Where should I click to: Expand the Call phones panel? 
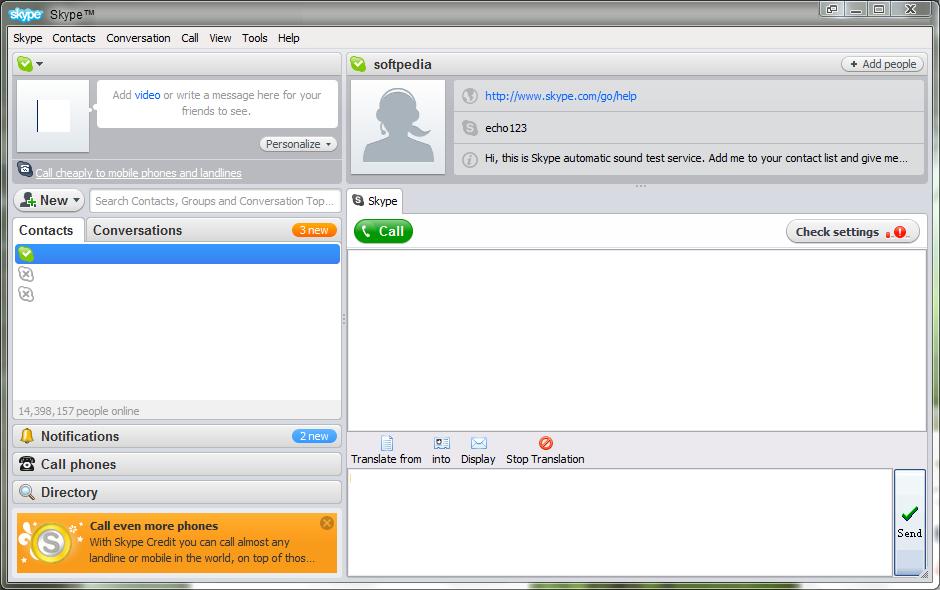point(177,464)
